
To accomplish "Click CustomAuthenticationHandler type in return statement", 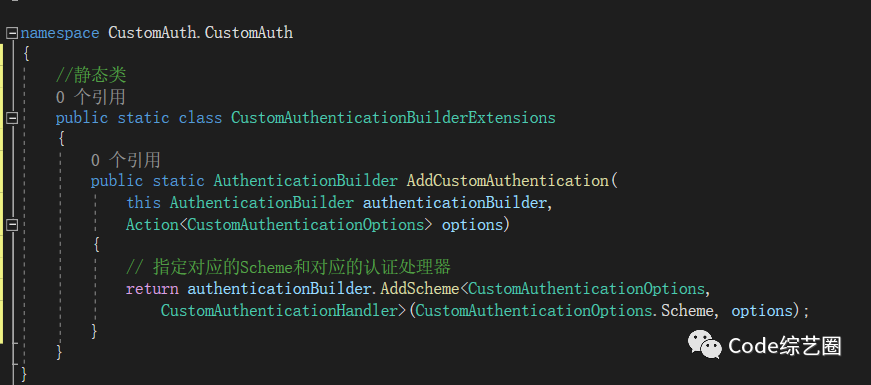I will (279, 311).
